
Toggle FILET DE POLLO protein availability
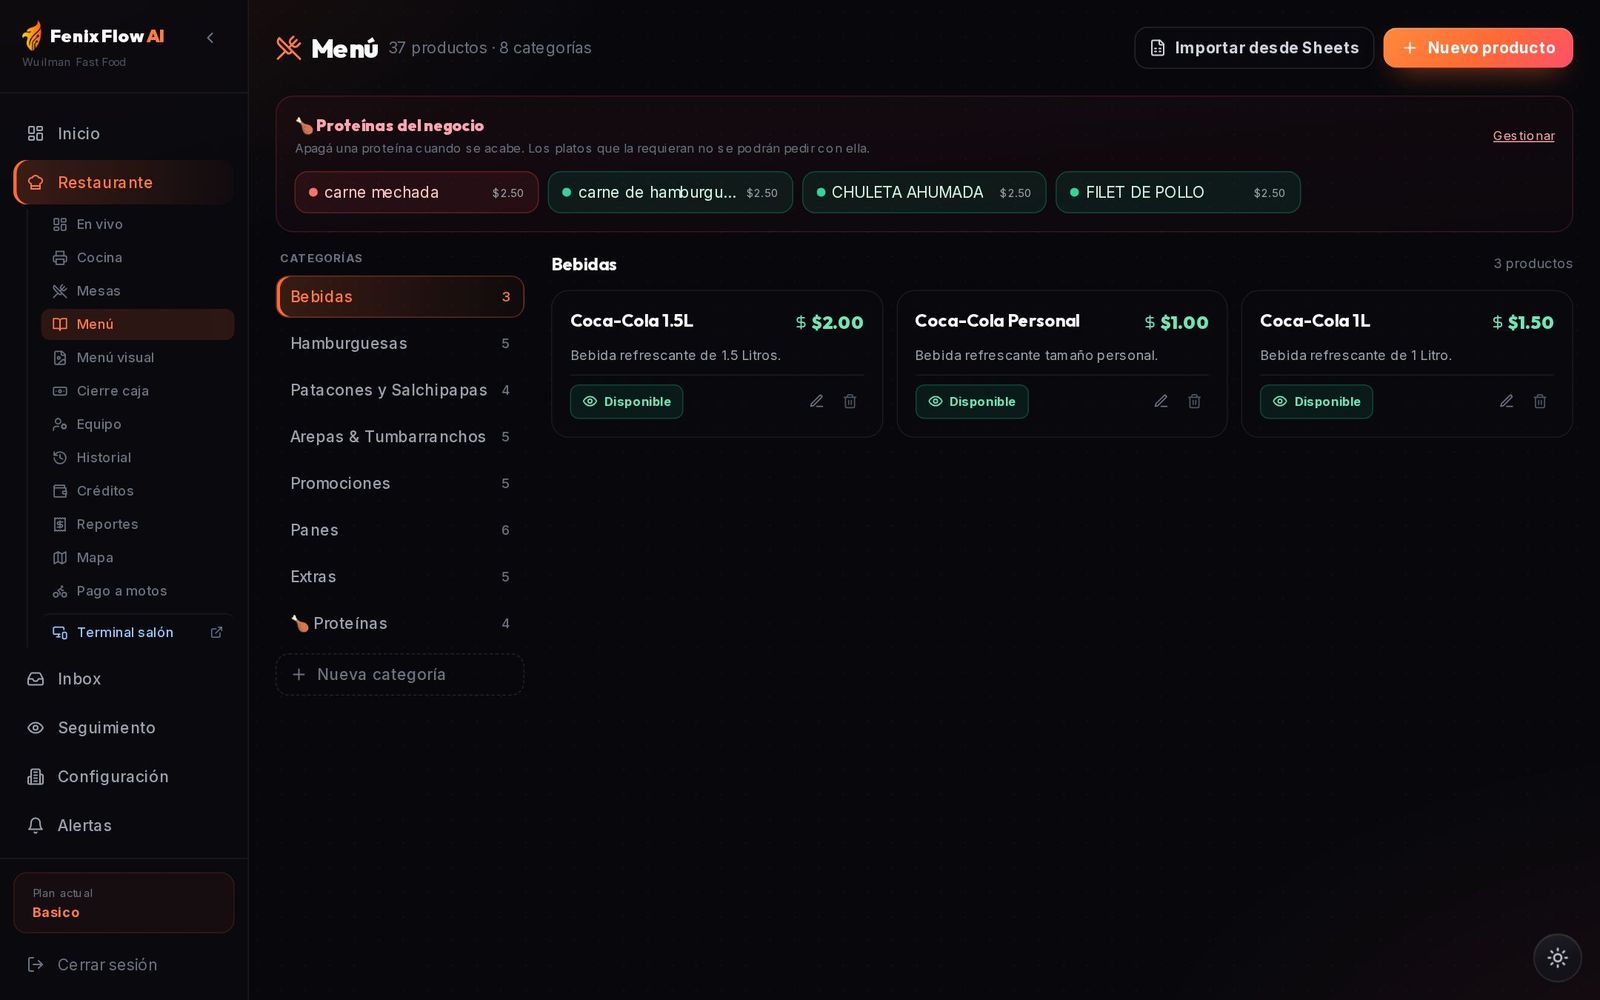click(x=1178, y=192)
